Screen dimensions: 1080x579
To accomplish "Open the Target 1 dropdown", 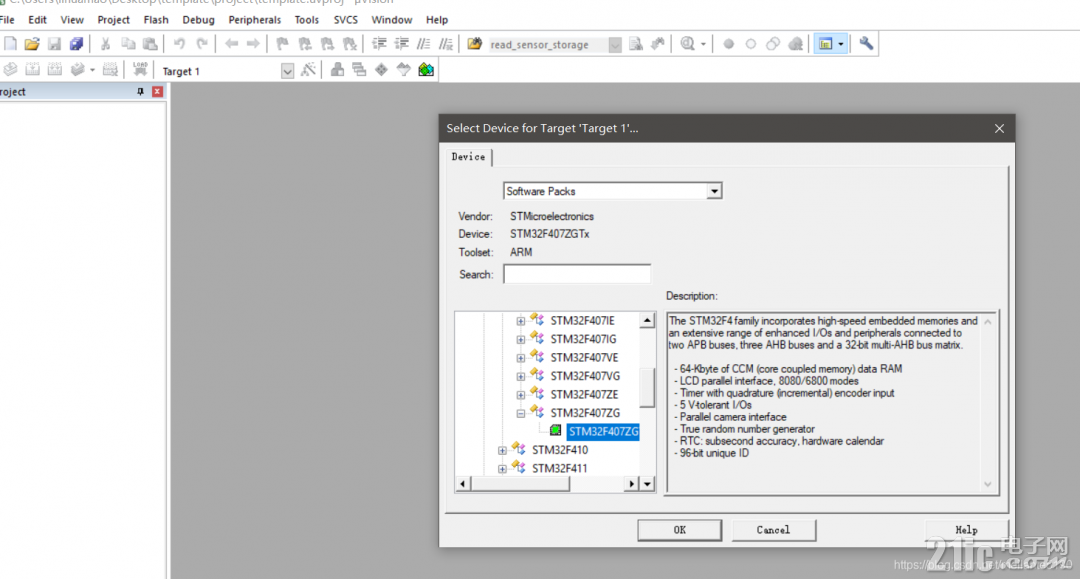I will click(287, 71).
